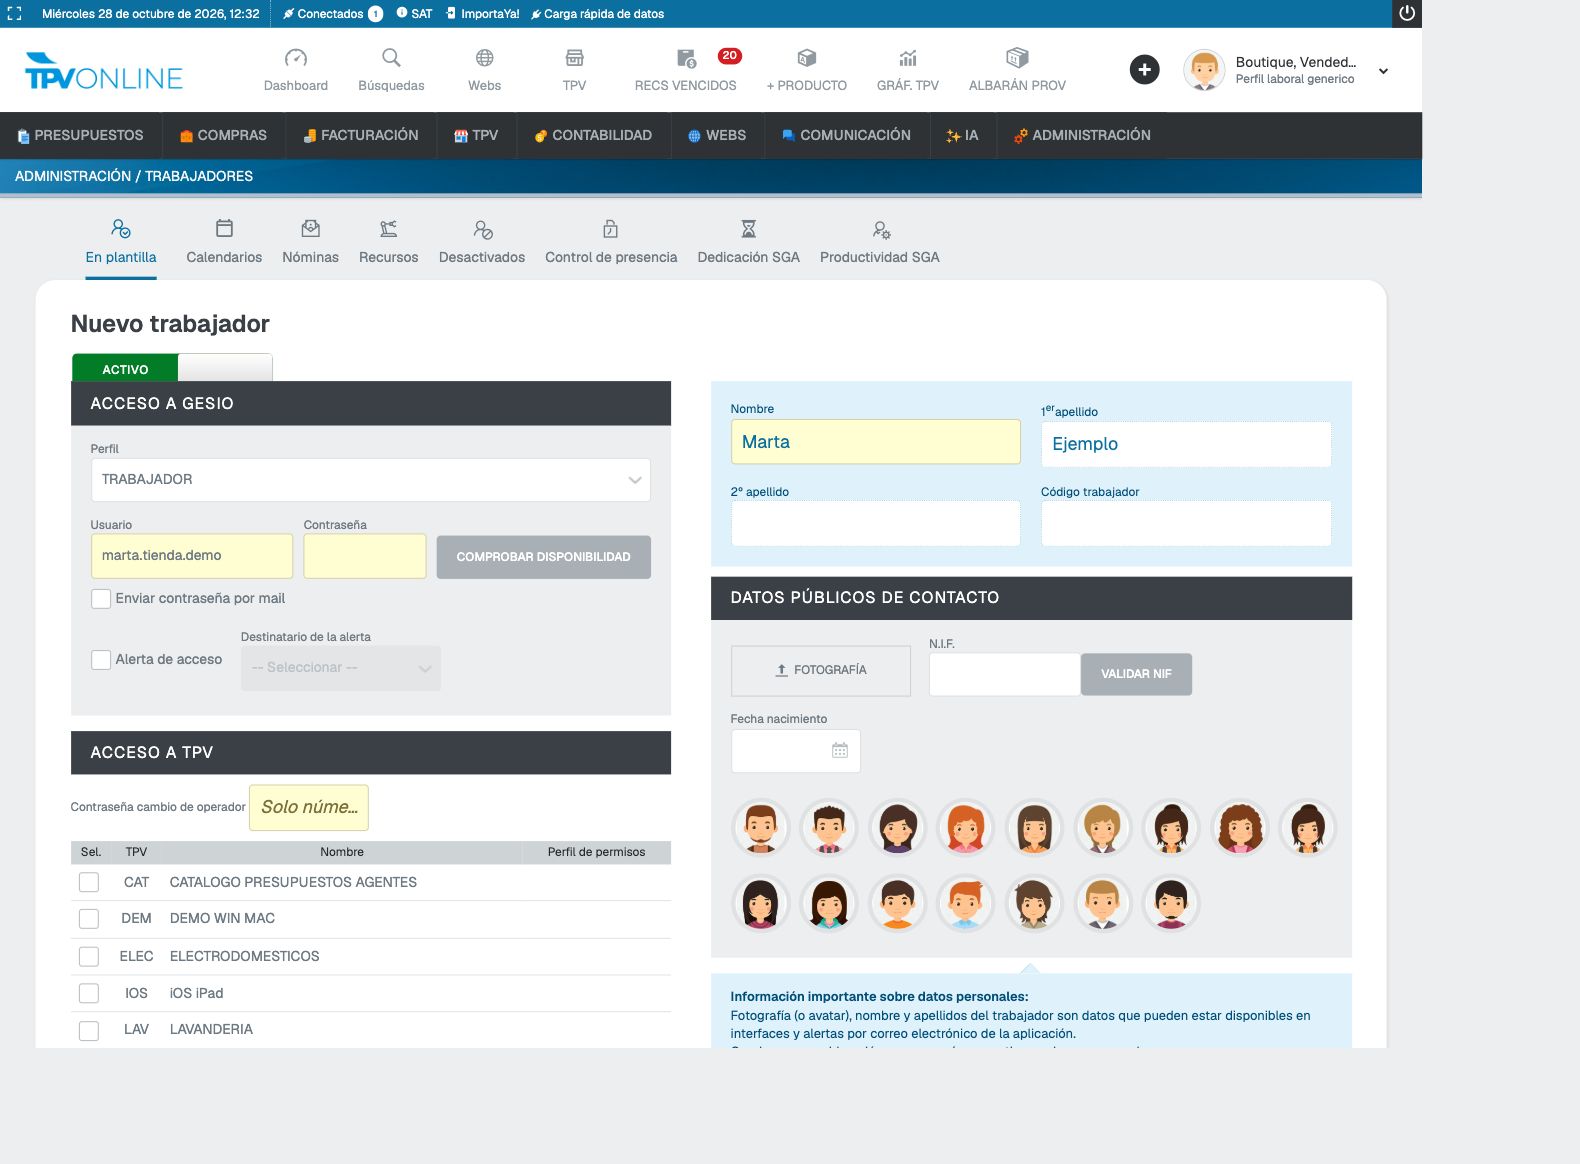Switch to the Calendarios tab
This screenshot has height=1164, width=1580.
tap(224, 243)
